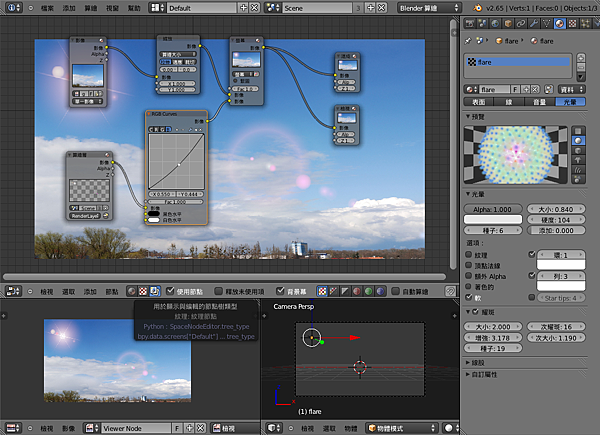Click the 大小: 0.840 halo size field

pyautogui.click(x=556, y=209)
